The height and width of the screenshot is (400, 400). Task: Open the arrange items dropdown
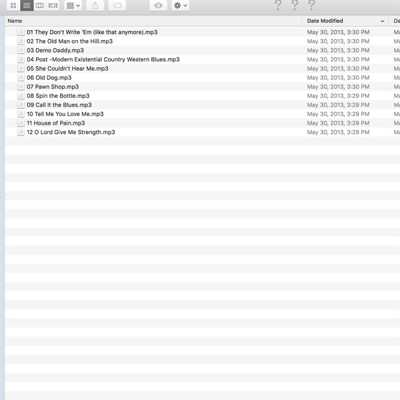click(73, 5)
